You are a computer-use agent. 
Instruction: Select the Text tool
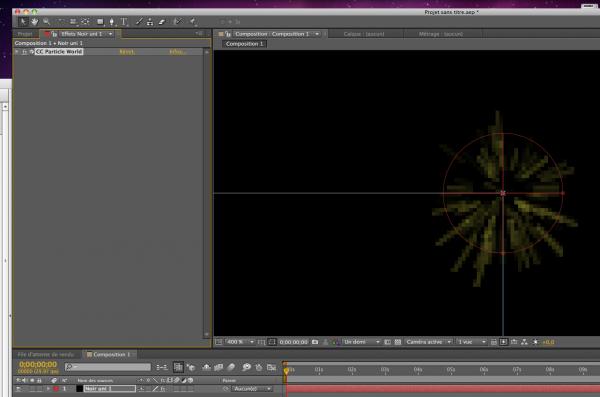124,22
